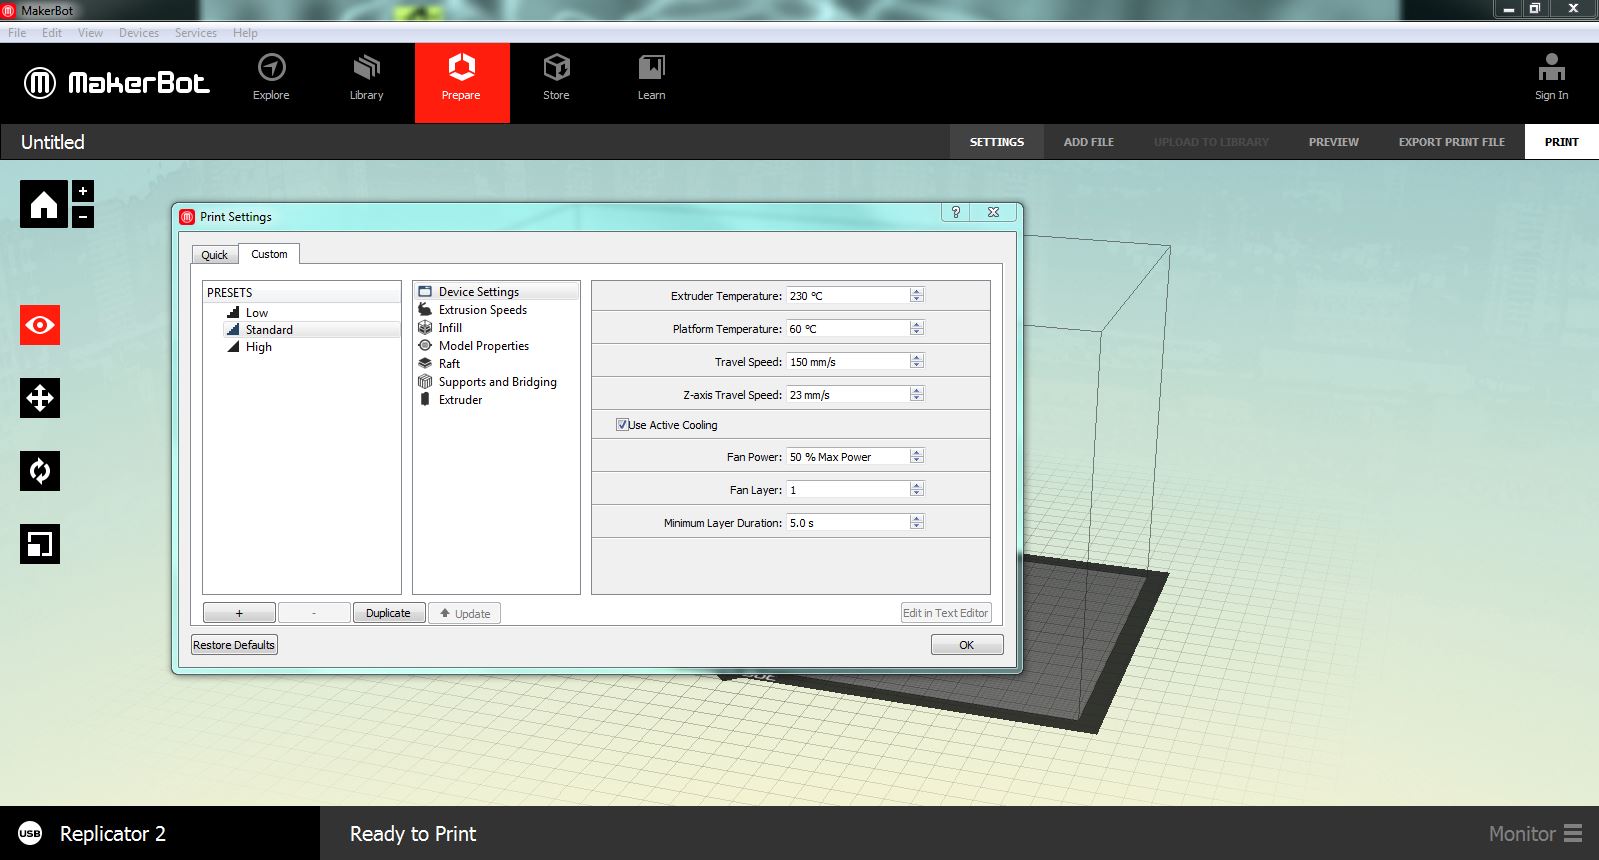Screen dimensions: 1599x860
Task: Switch to the Quick tab
Action: click(215, 255)
